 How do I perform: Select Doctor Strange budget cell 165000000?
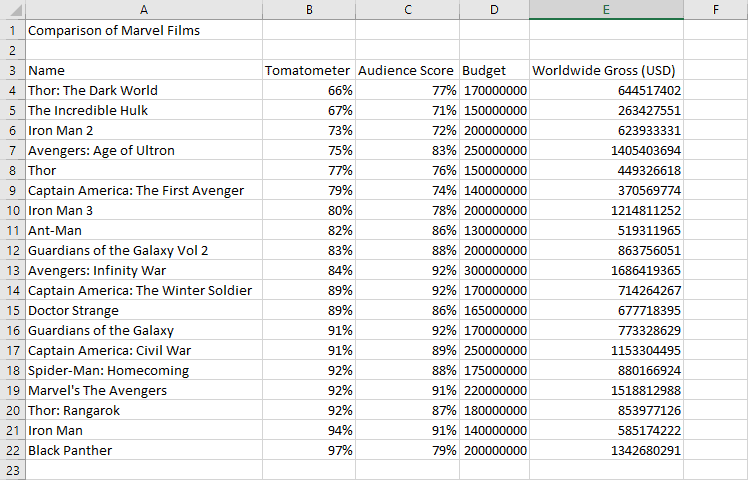click(x=494, y=311)
